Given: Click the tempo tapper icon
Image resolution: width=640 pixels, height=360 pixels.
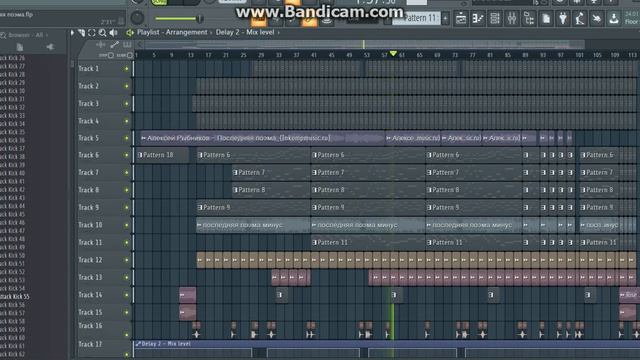Looking at the screenshot, I should click(x=580, y=18).
